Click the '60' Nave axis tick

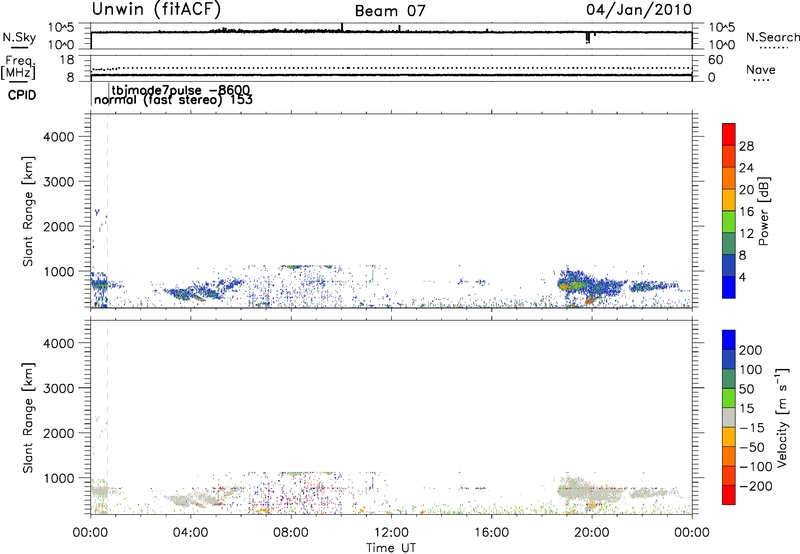[715, 60]
